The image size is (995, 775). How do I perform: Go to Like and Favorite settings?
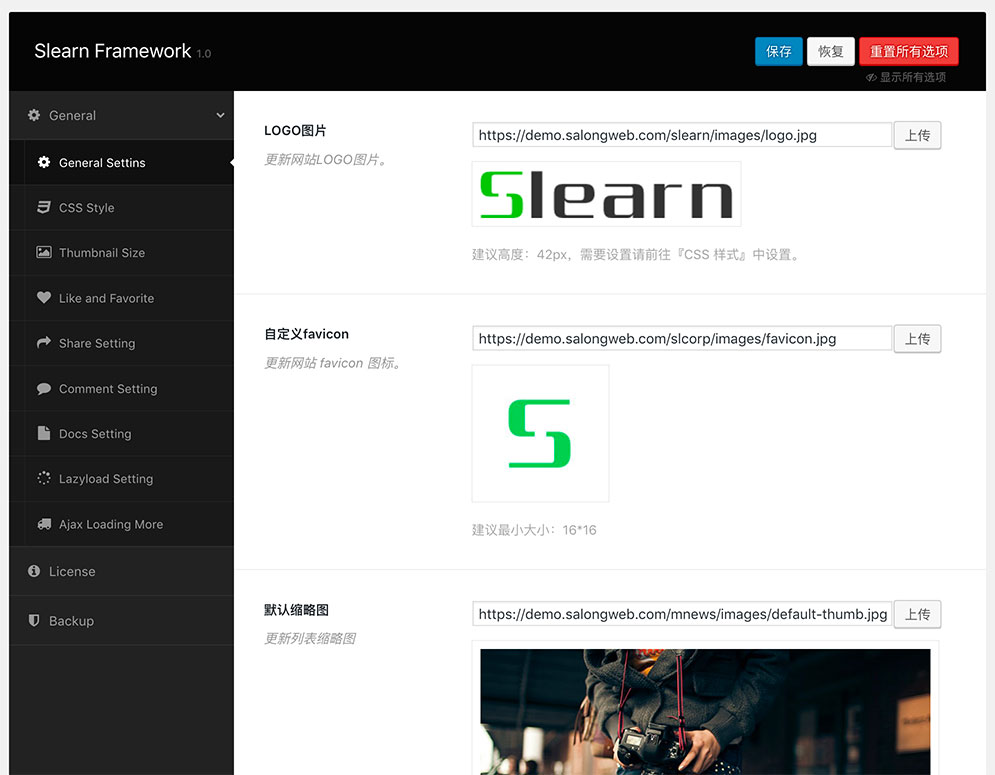(x=121, y=298)
